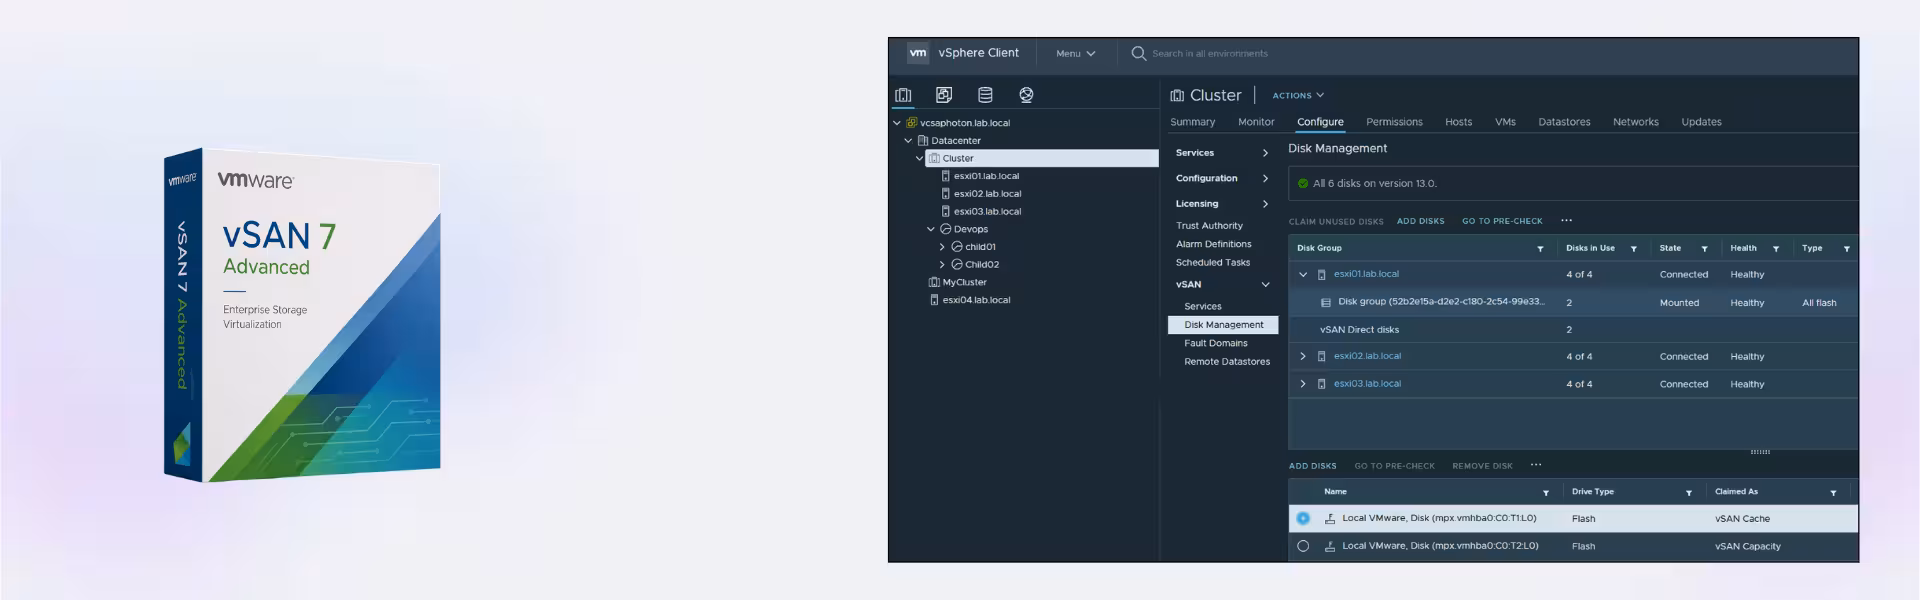Screen dimensions: 1920x600
Task: Select the vSAN Direct disks row
Action: point(1573,329)
